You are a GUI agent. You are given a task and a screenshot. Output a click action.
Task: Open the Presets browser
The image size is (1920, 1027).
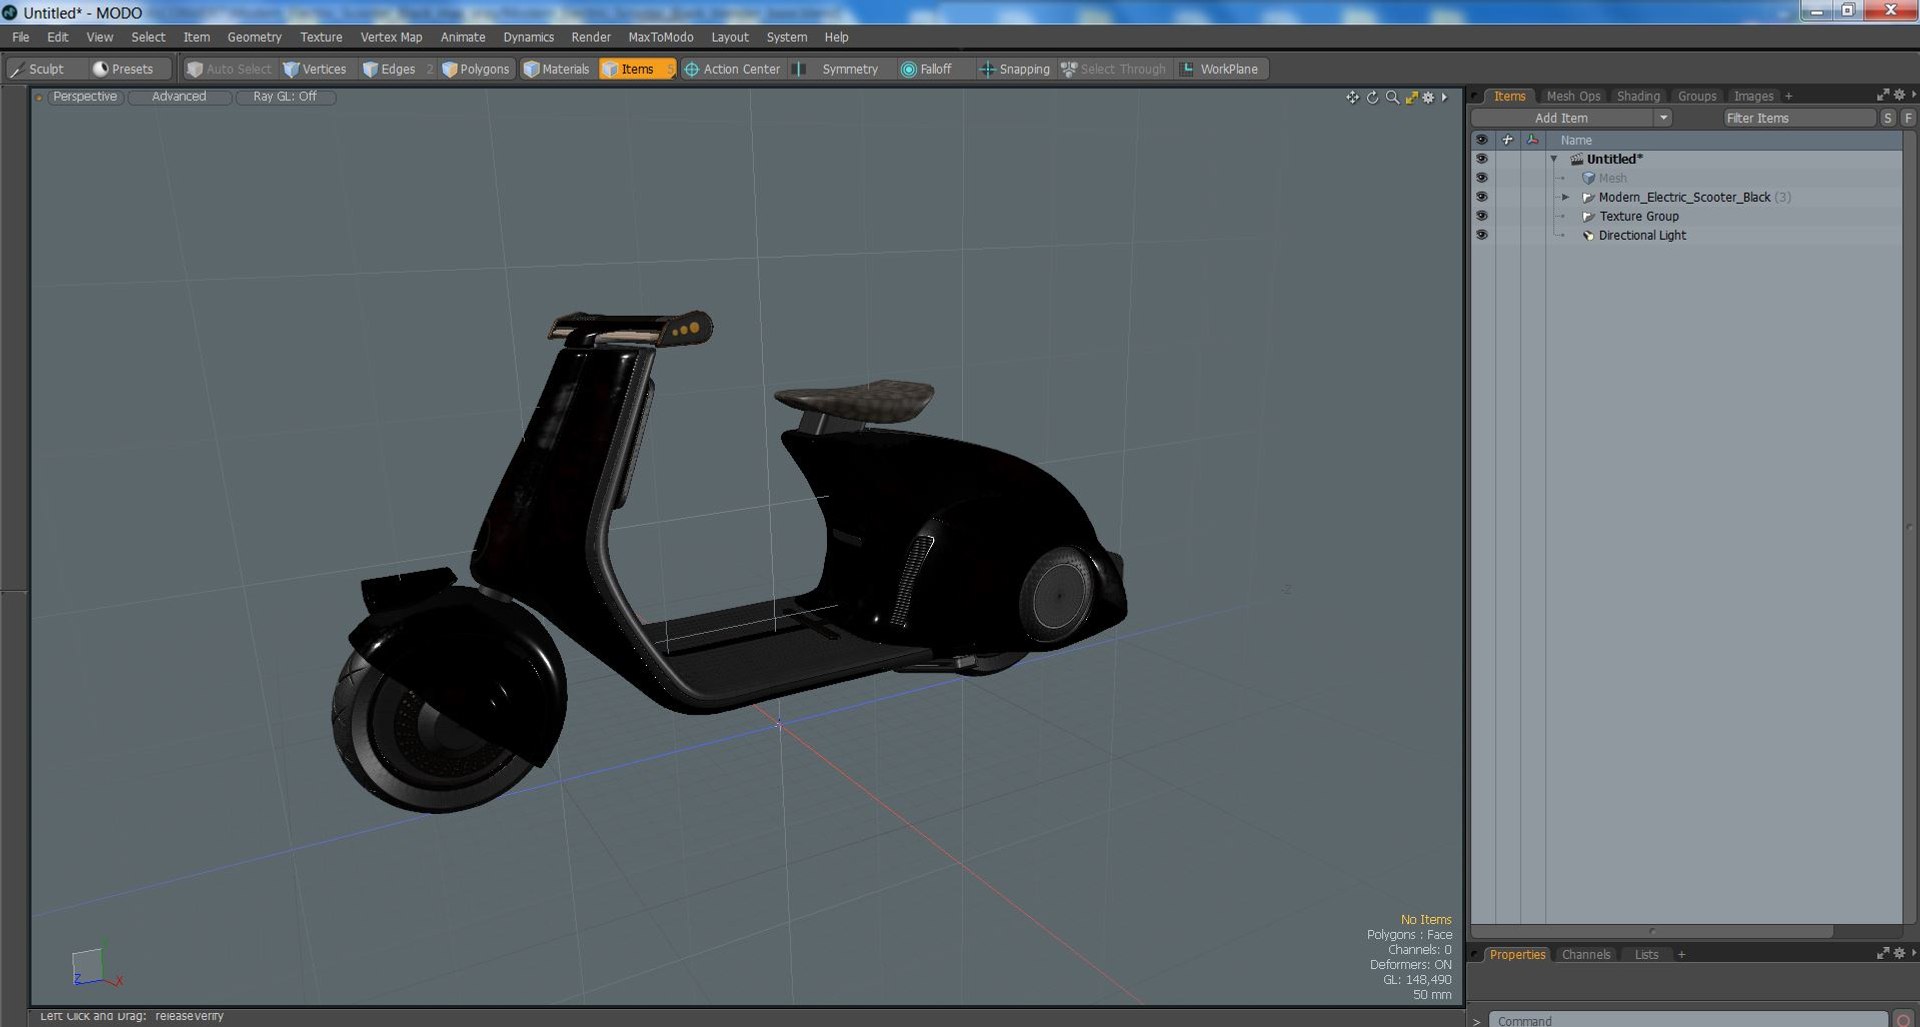pyautogui.click(x=124, y=69)
